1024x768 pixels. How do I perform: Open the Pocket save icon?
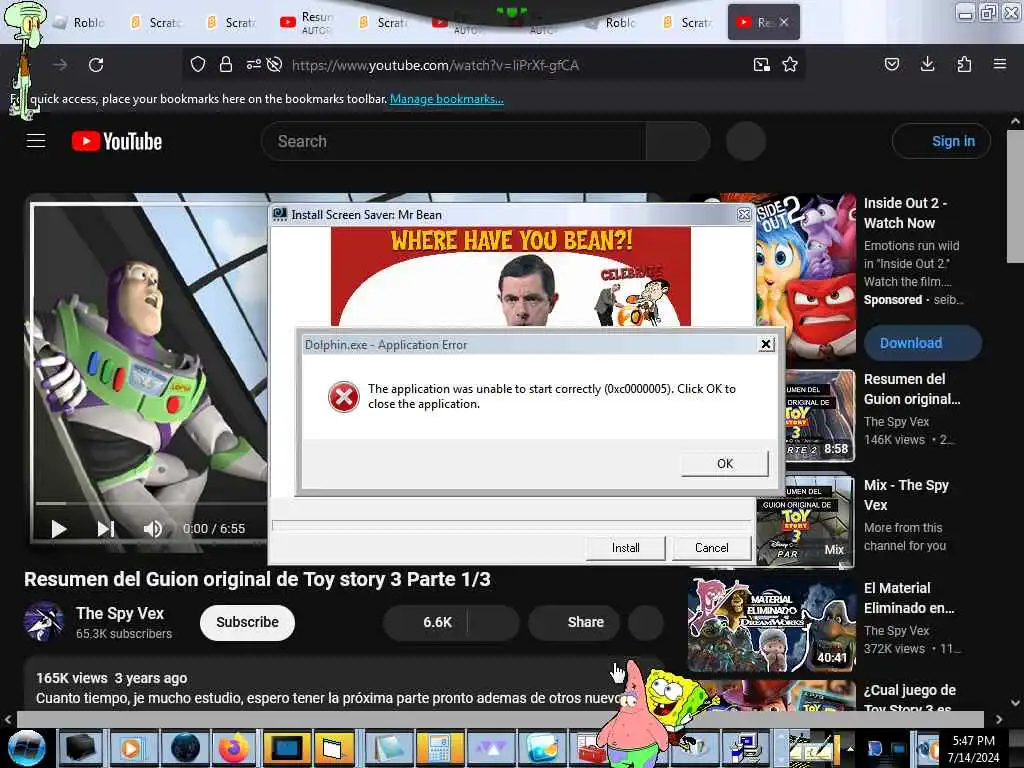891,64
